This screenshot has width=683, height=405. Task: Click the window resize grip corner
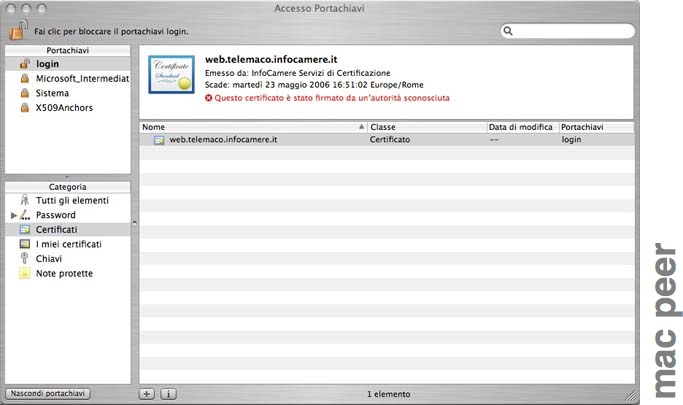coord(630,395)
